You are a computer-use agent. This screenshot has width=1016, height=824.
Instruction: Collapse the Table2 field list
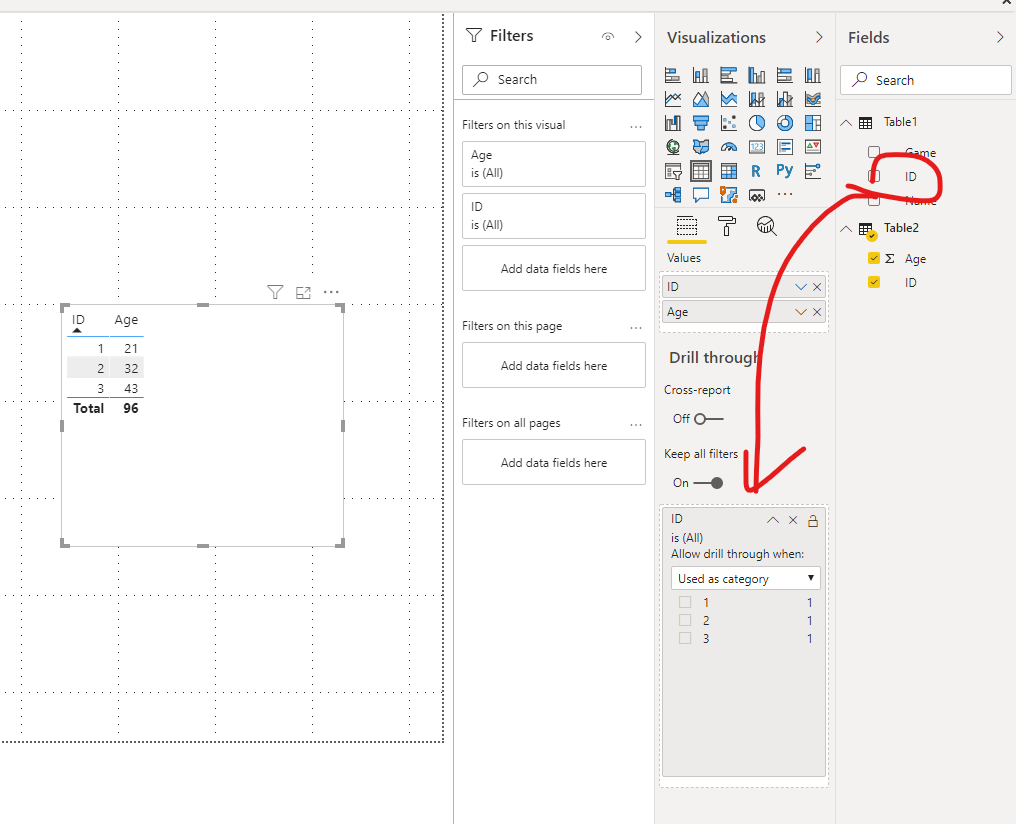point(846,229)
